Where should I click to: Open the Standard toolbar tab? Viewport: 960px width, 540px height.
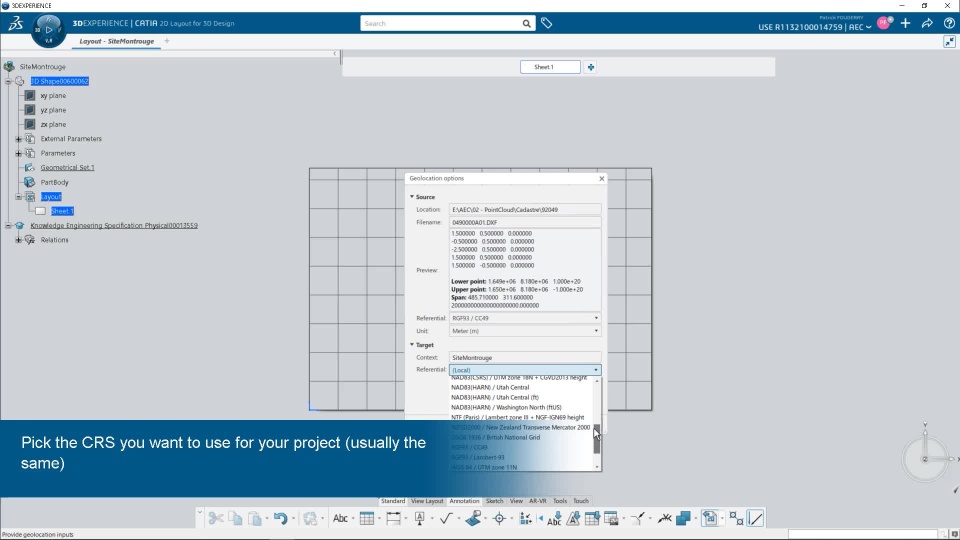pos(392,501)
